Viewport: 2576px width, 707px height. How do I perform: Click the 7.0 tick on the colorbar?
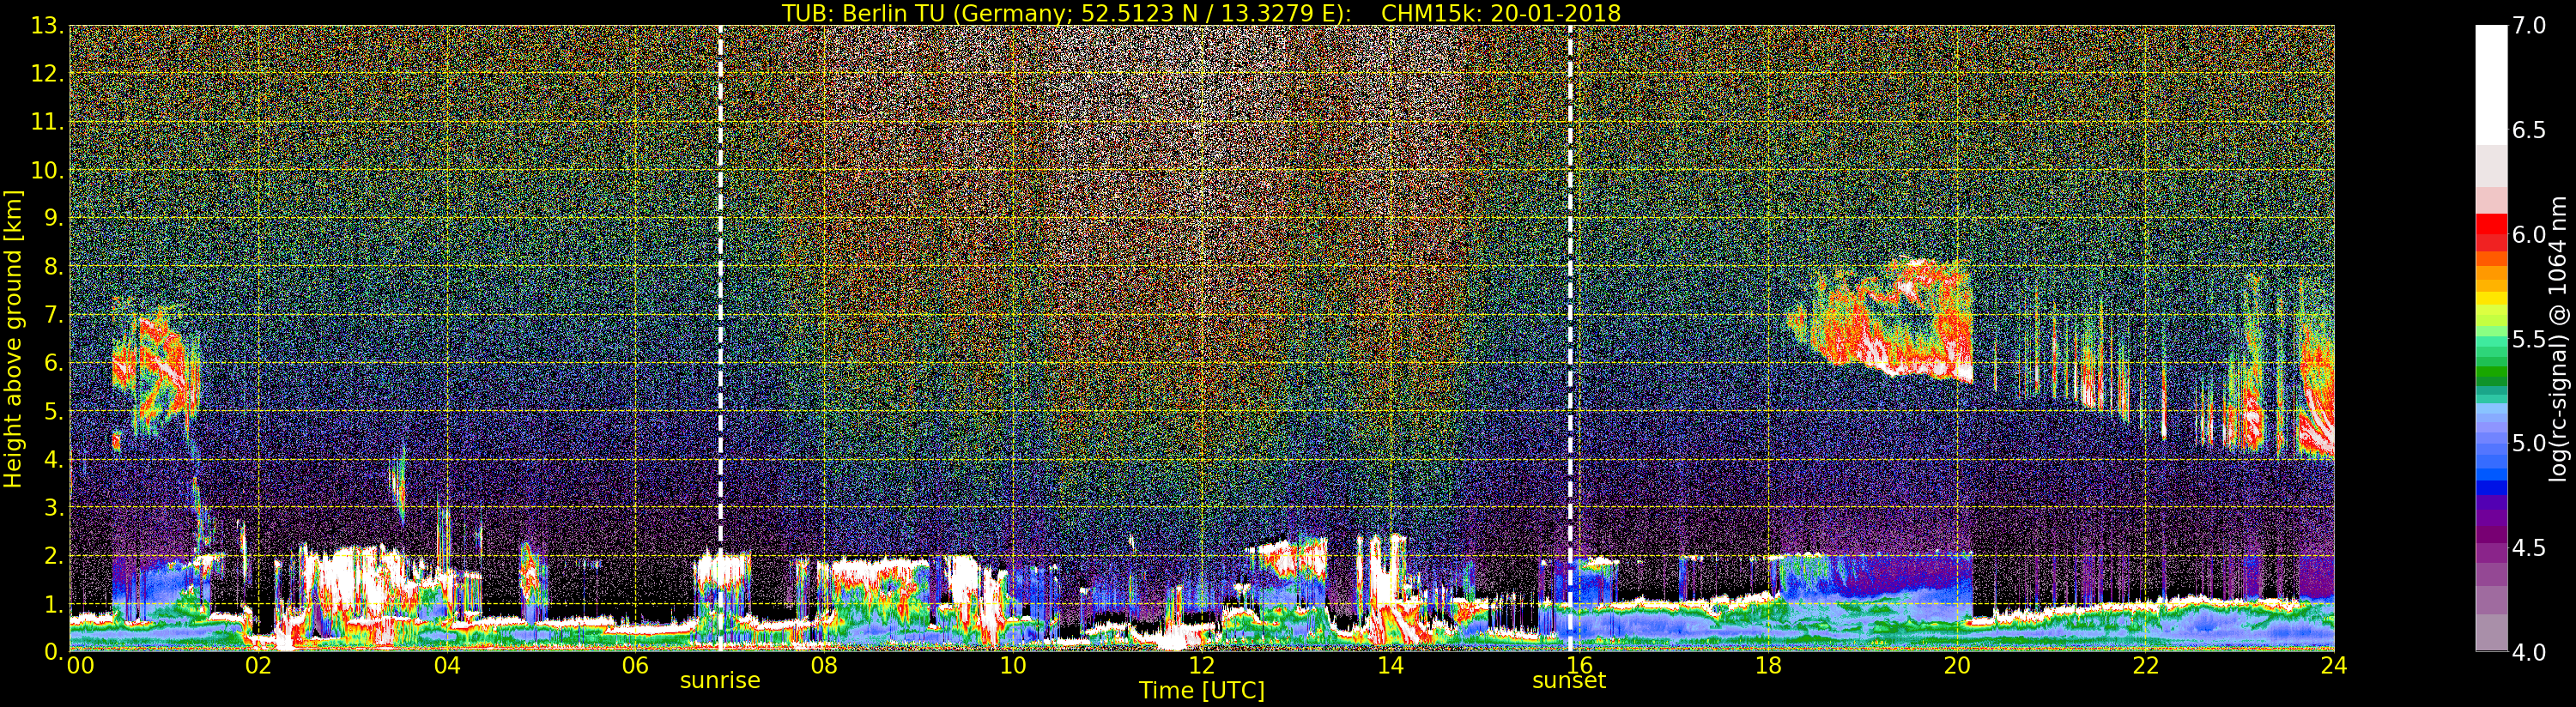pyautogui.click(x=2529, y=27)
